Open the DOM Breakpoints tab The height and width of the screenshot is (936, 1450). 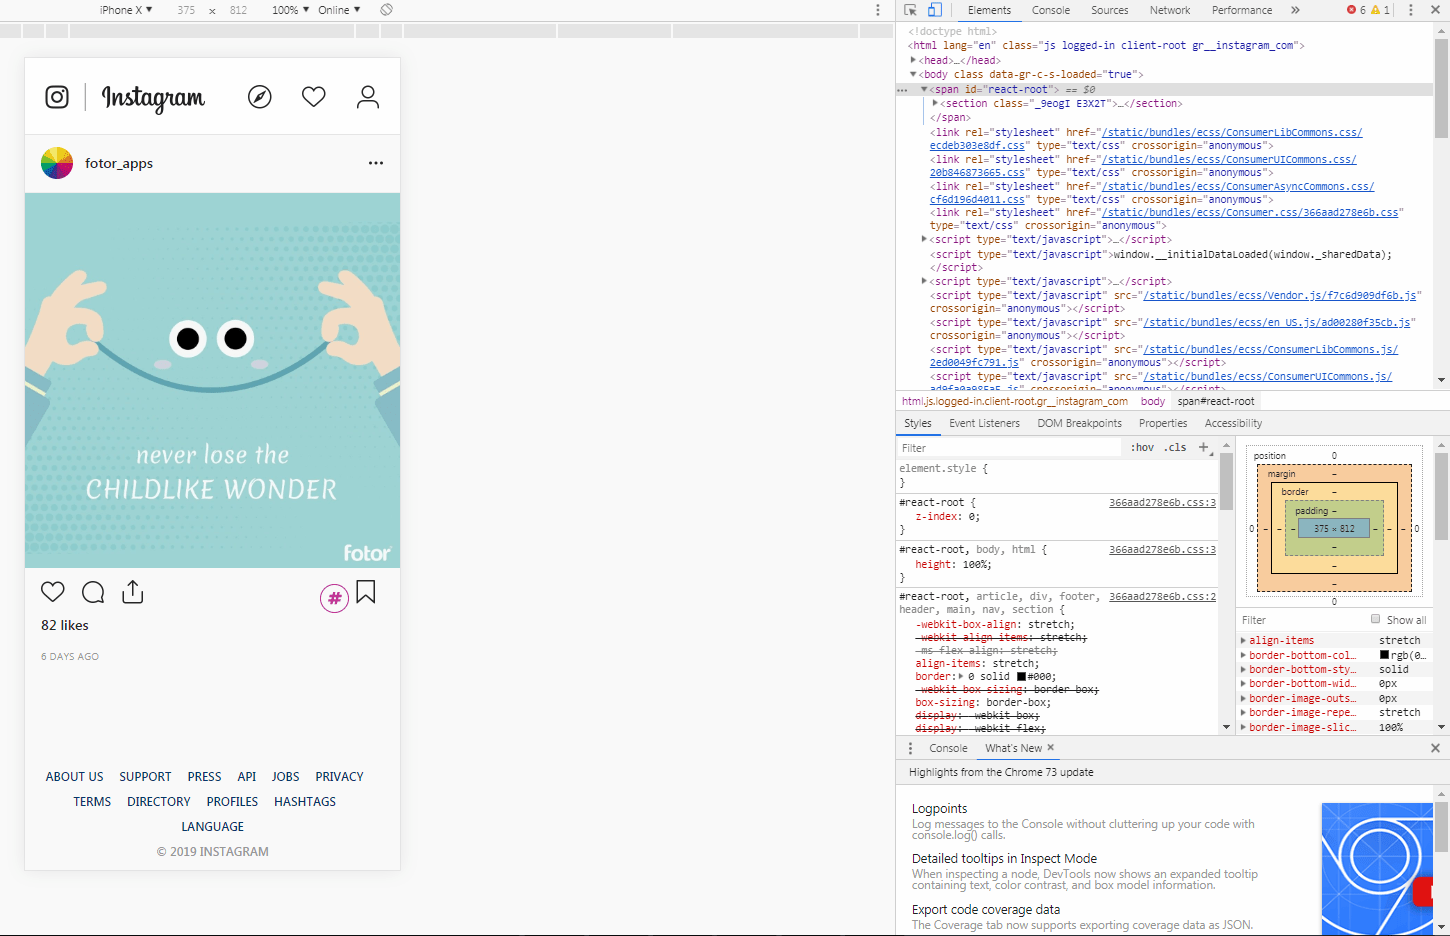point(1080,423)
